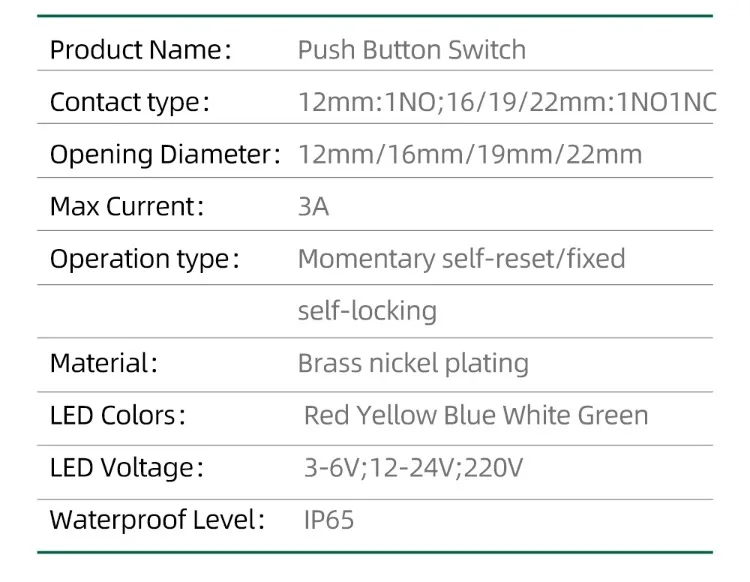Click the "self-locking" text

tap(367, 311)
